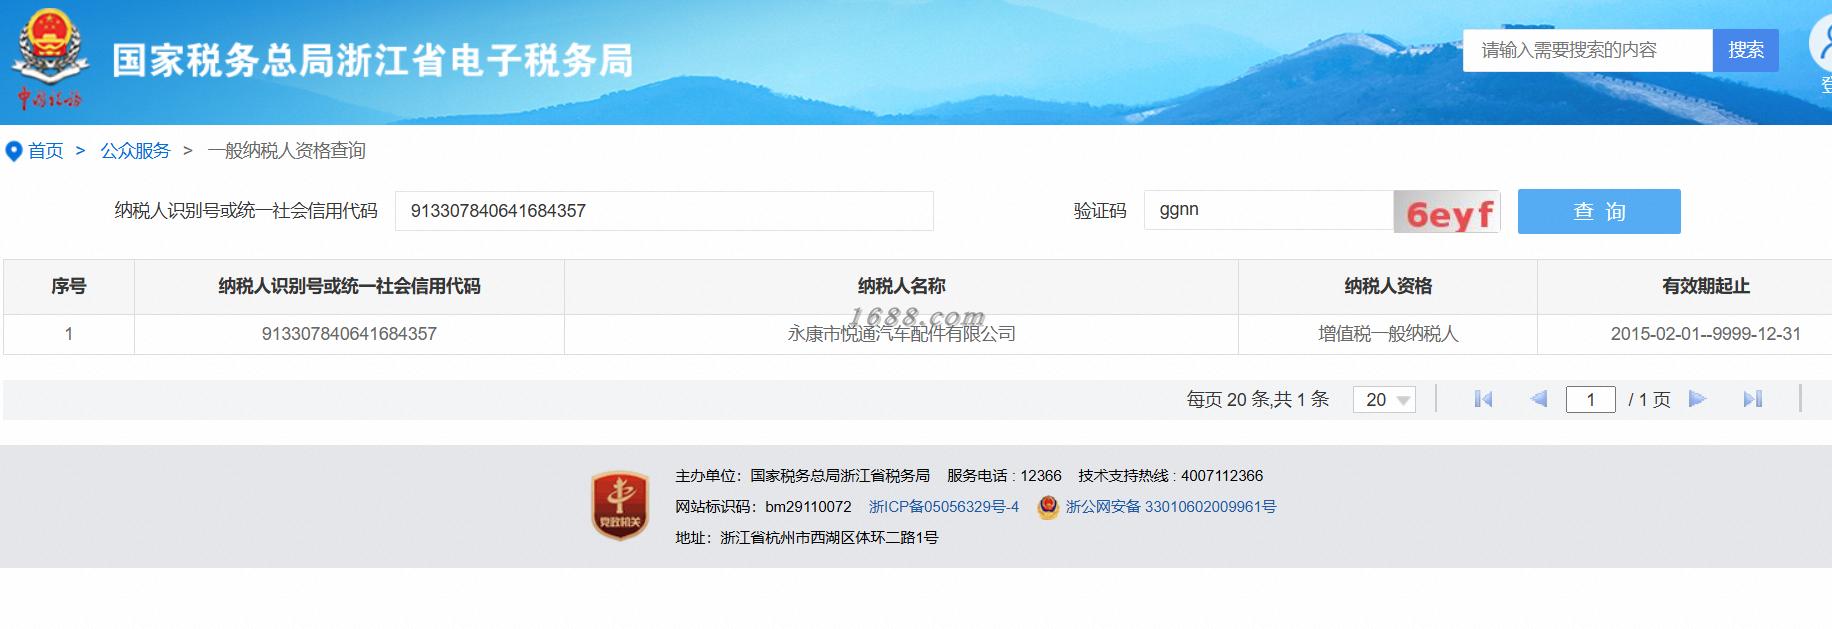Click the 党政机关 red badge icon

pos(620,506)
